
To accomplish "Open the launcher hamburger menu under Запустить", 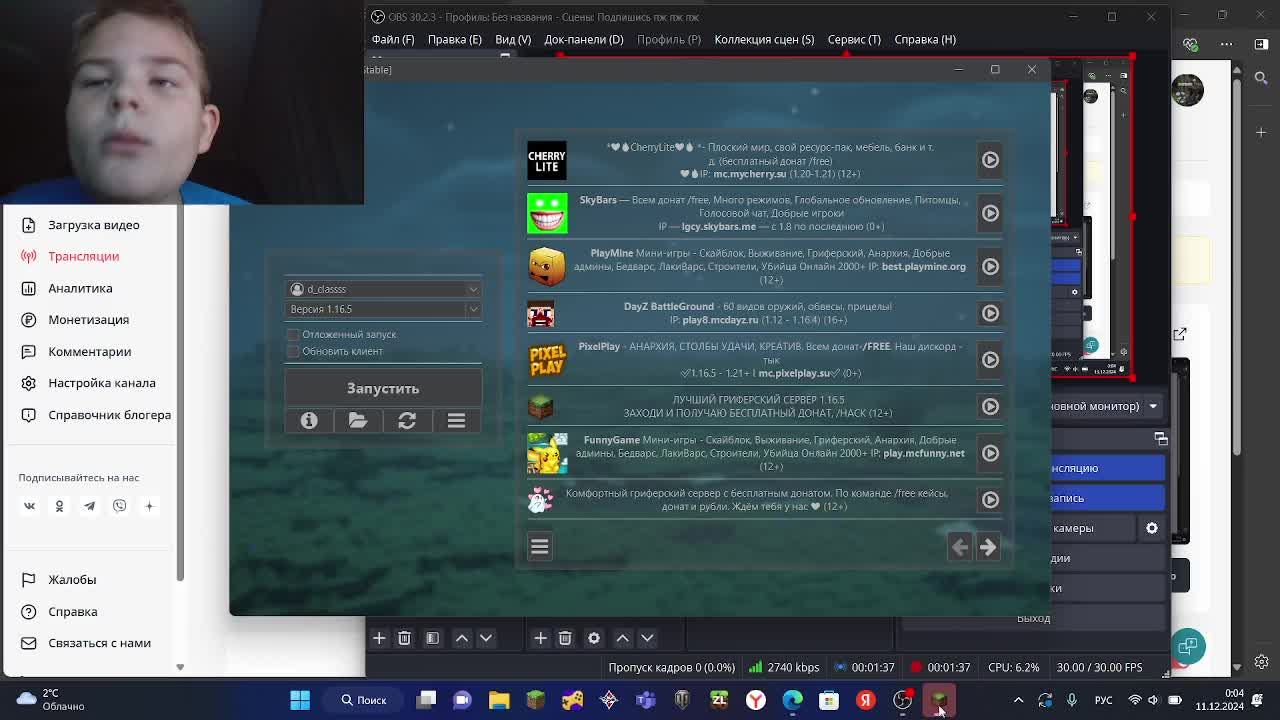I will click(456, 421).
